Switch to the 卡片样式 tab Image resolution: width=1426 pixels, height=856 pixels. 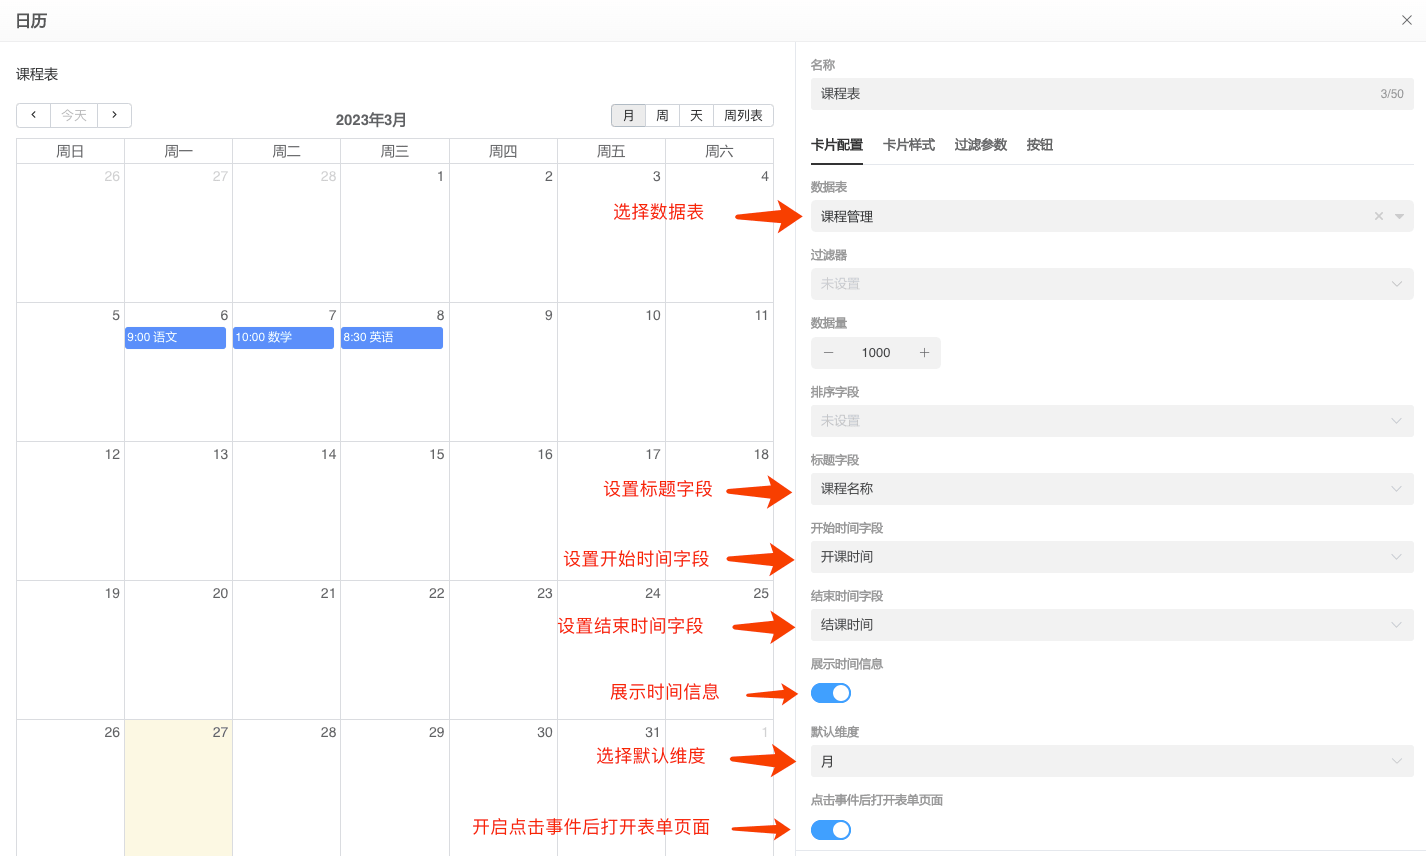click(x=906, y=144)
